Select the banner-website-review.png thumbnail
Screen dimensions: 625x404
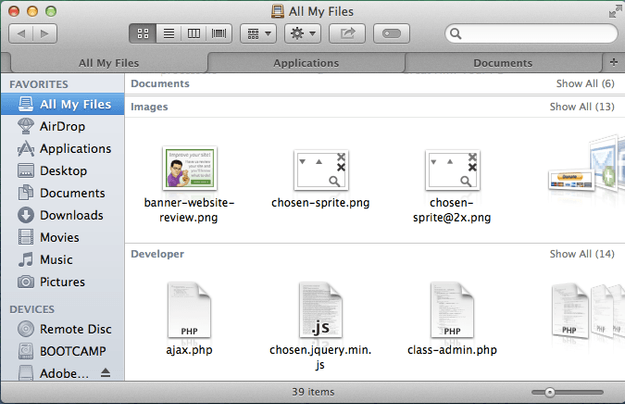(190, 168)
